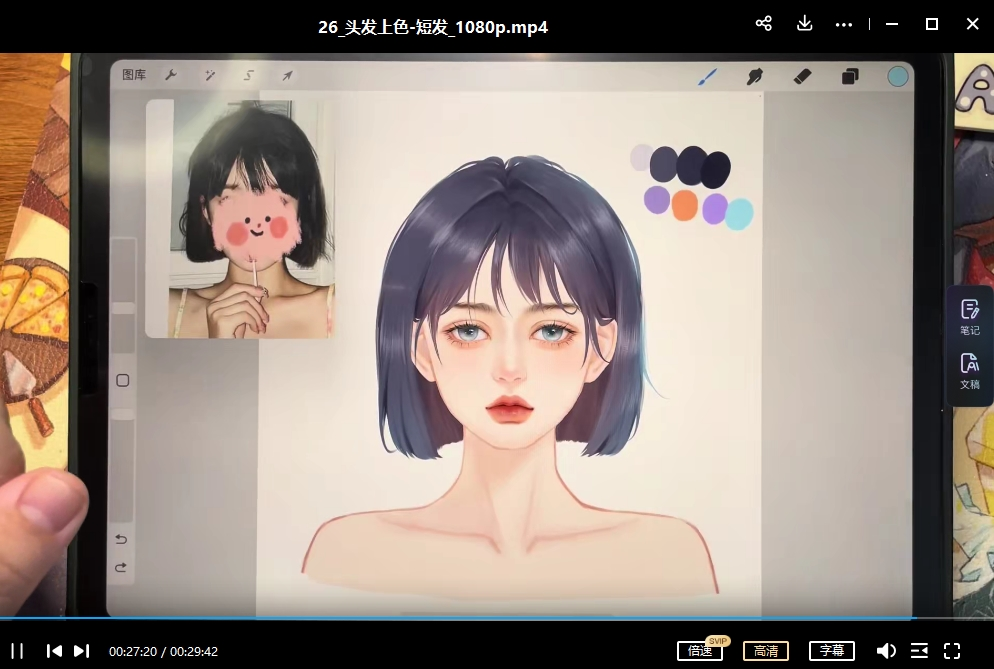The height and width of the screenshot is (669, 994).
Task: Toggle the 字幕 subtitles option
Action: pos(832,651)
